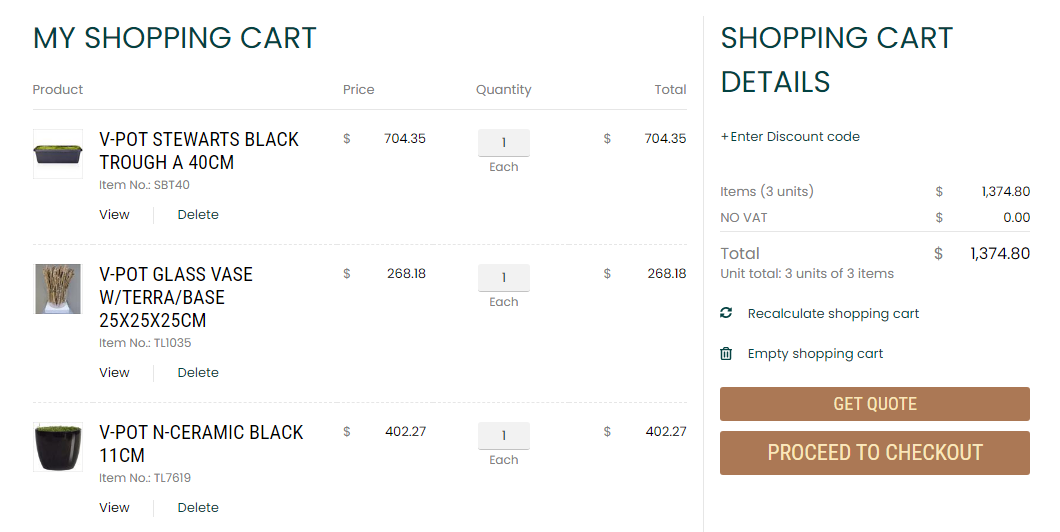Expand the Enter Discount code section
Image resolution: width=1060 pixels, height=532 pixels.
pos(790,137)
